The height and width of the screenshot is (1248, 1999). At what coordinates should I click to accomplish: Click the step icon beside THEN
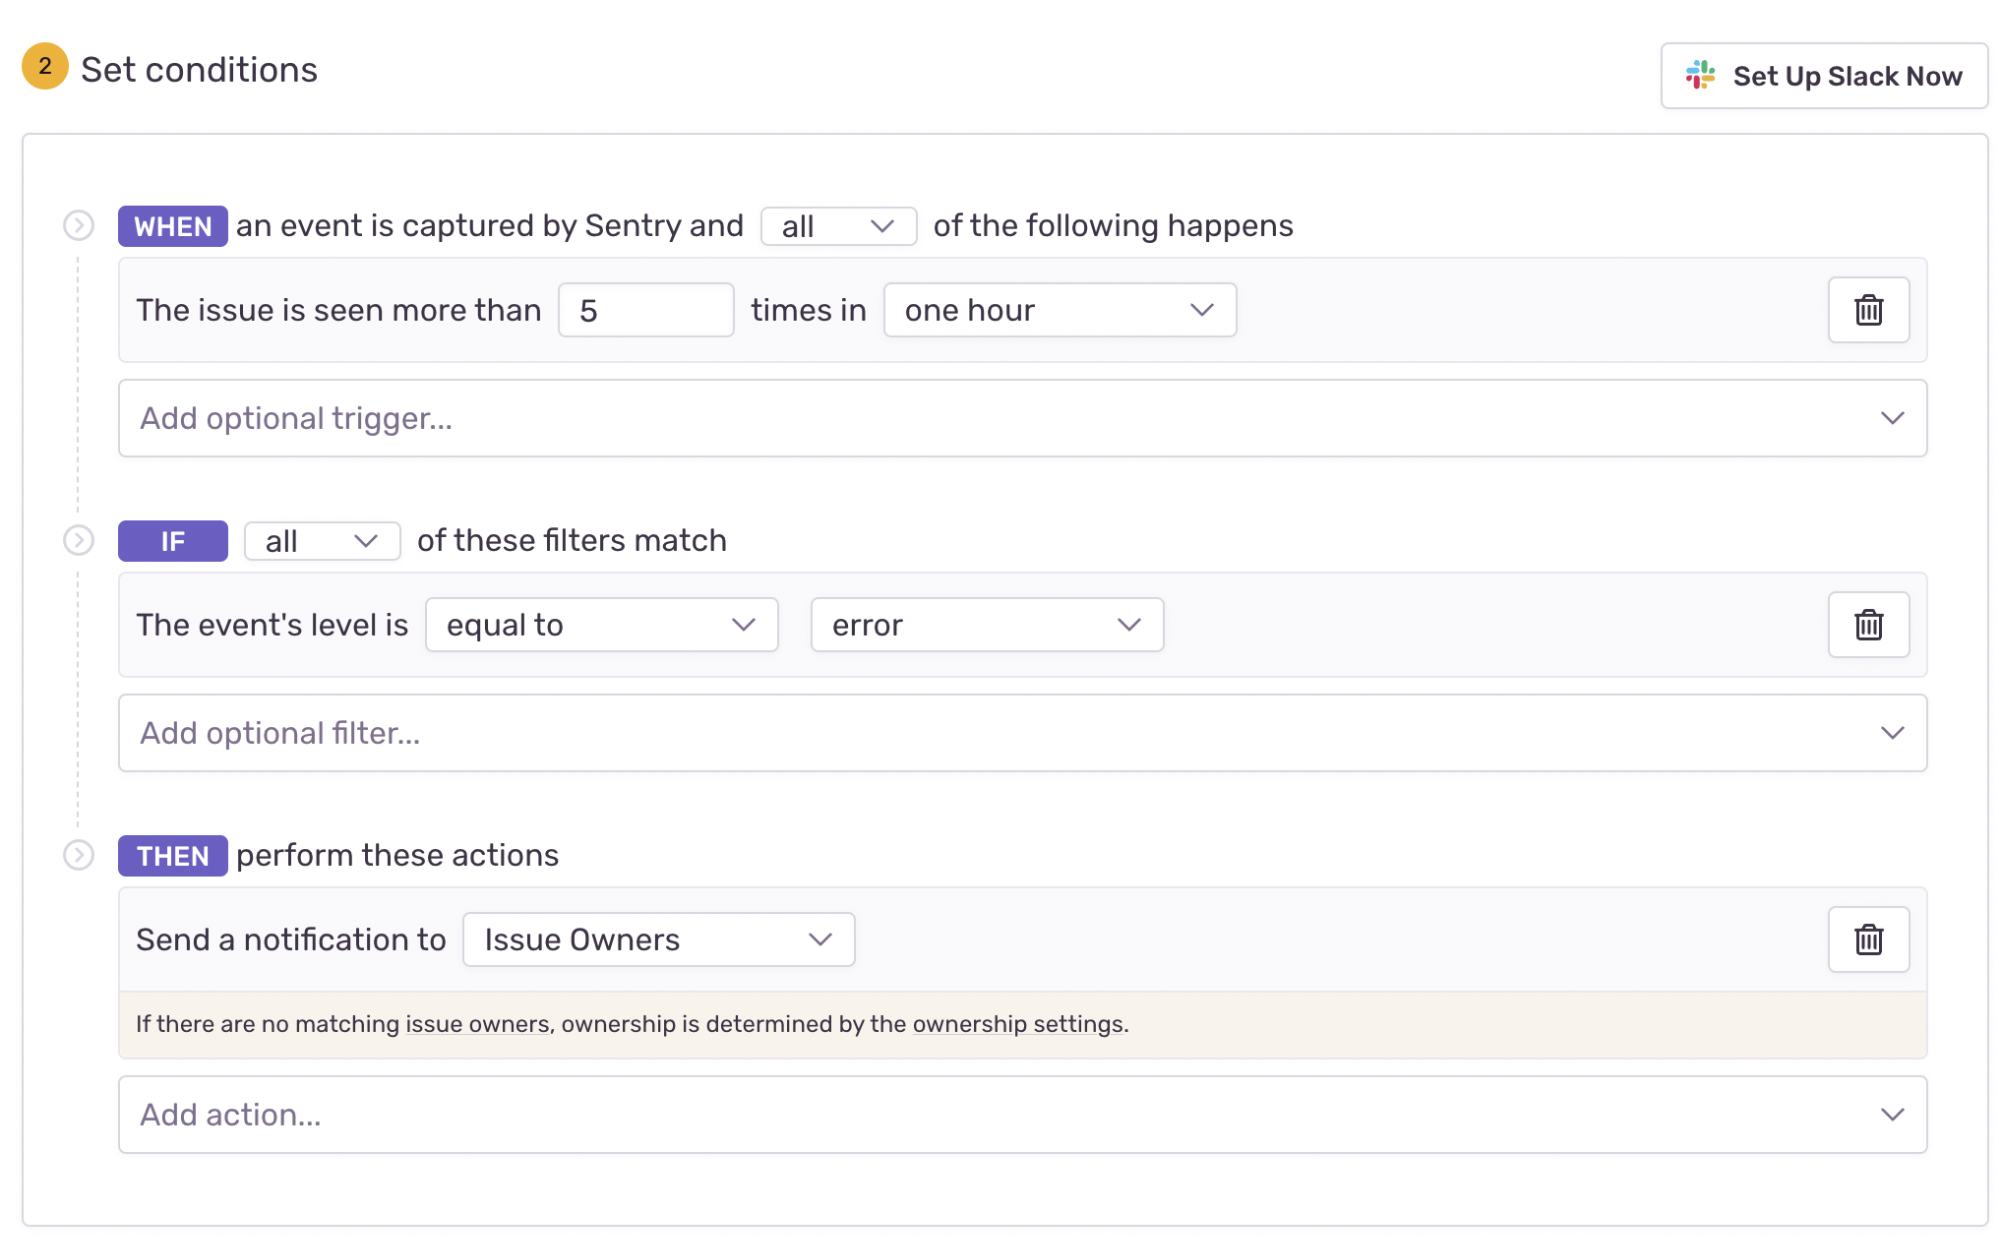(79, 855)
